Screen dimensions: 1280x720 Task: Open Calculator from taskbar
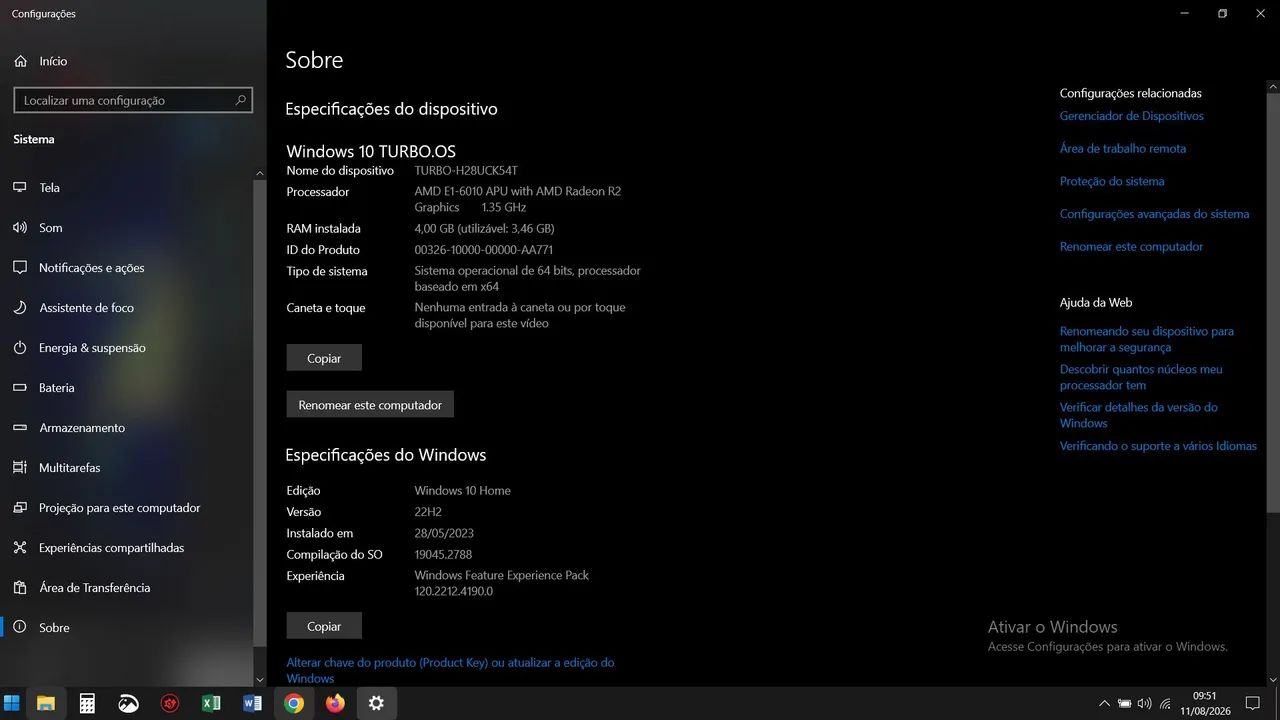(87, 703)
